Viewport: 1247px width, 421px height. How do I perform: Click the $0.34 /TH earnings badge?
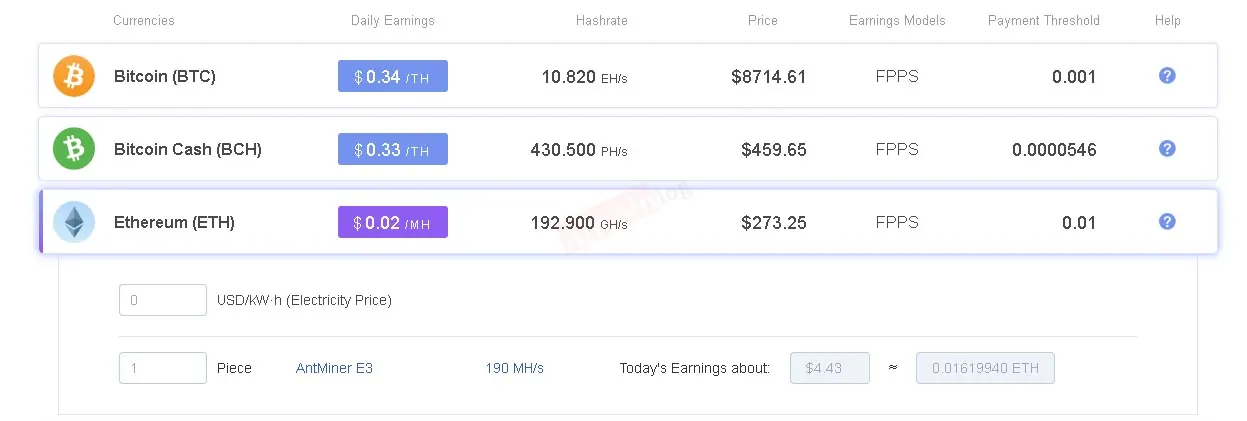(393, 76)
